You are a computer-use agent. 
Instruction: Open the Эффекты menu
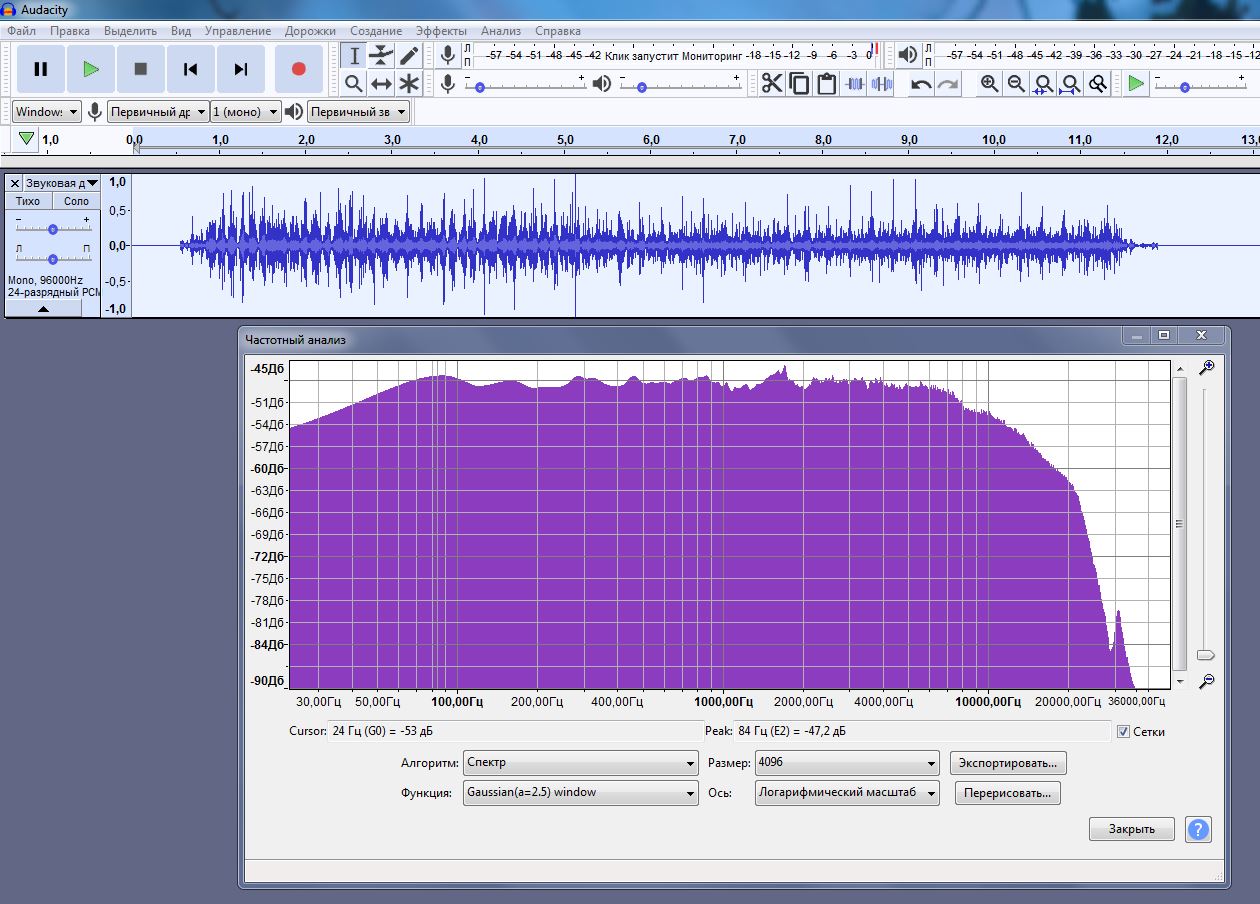pos(441,31)
